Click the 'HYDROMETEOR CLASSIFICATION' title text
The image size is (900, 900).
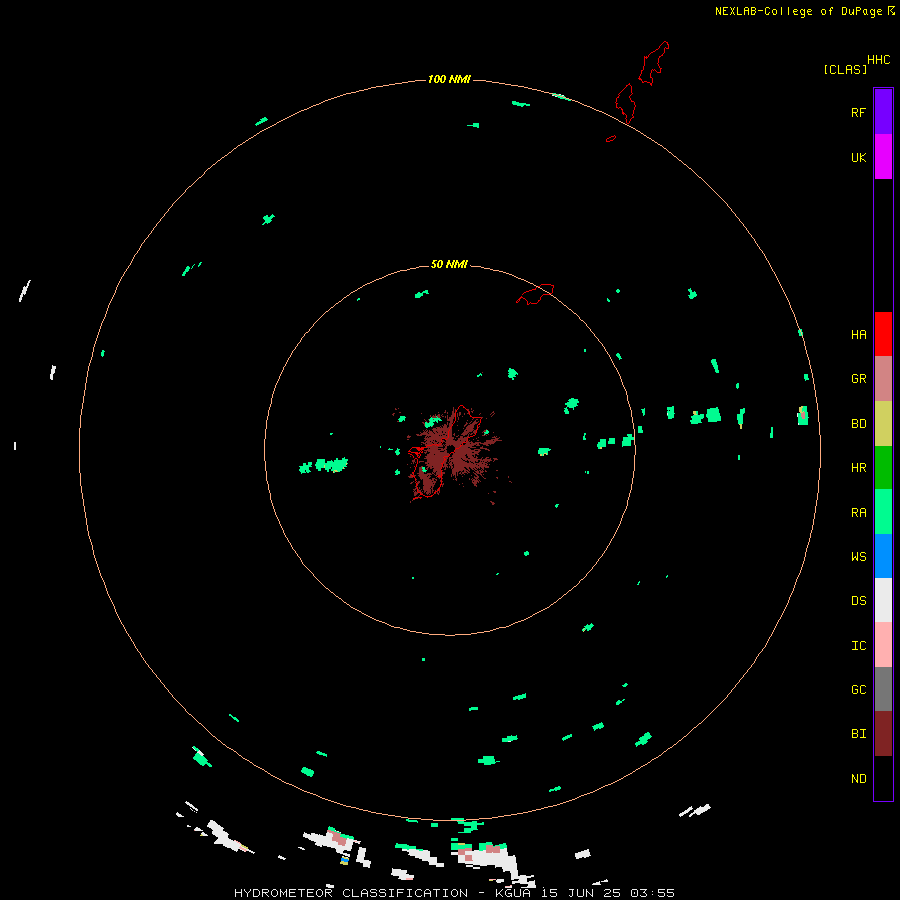pyautogui.click(x=351, y=893)
